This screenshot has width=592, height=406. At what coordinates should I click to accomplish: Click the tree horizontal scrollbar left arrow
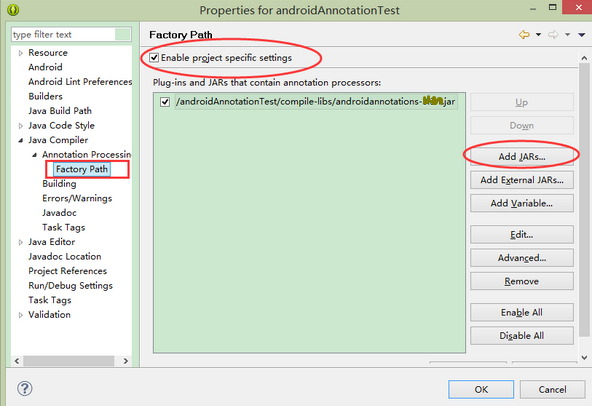(x=17, y=361)
